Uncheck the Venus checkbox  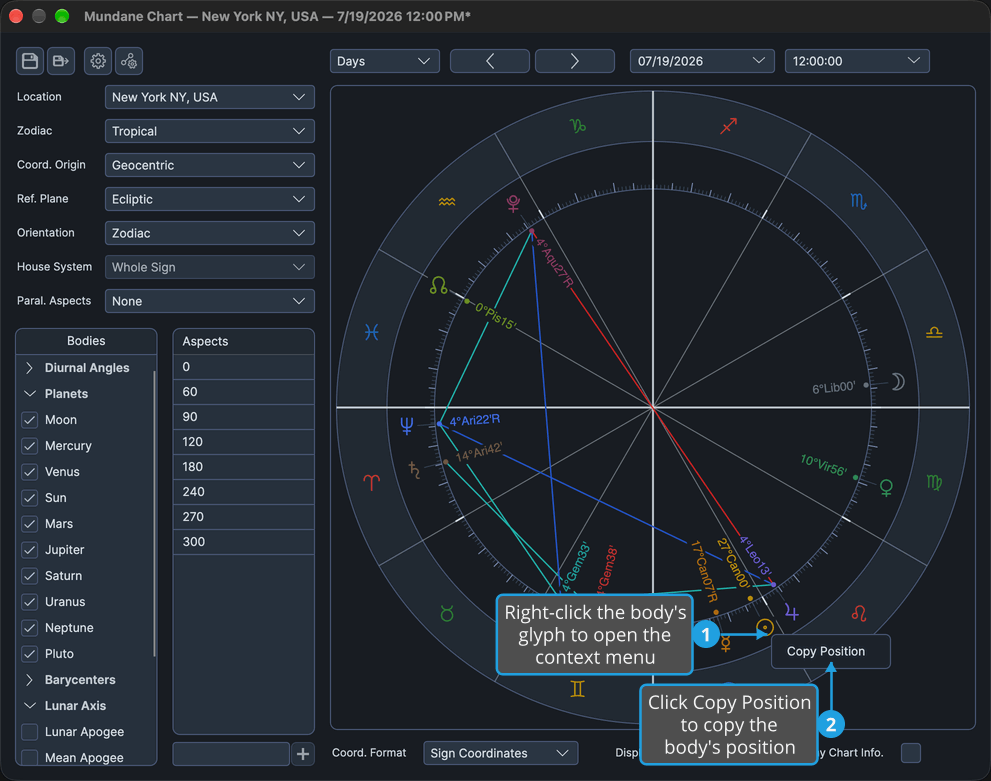[x=30, y=471]
